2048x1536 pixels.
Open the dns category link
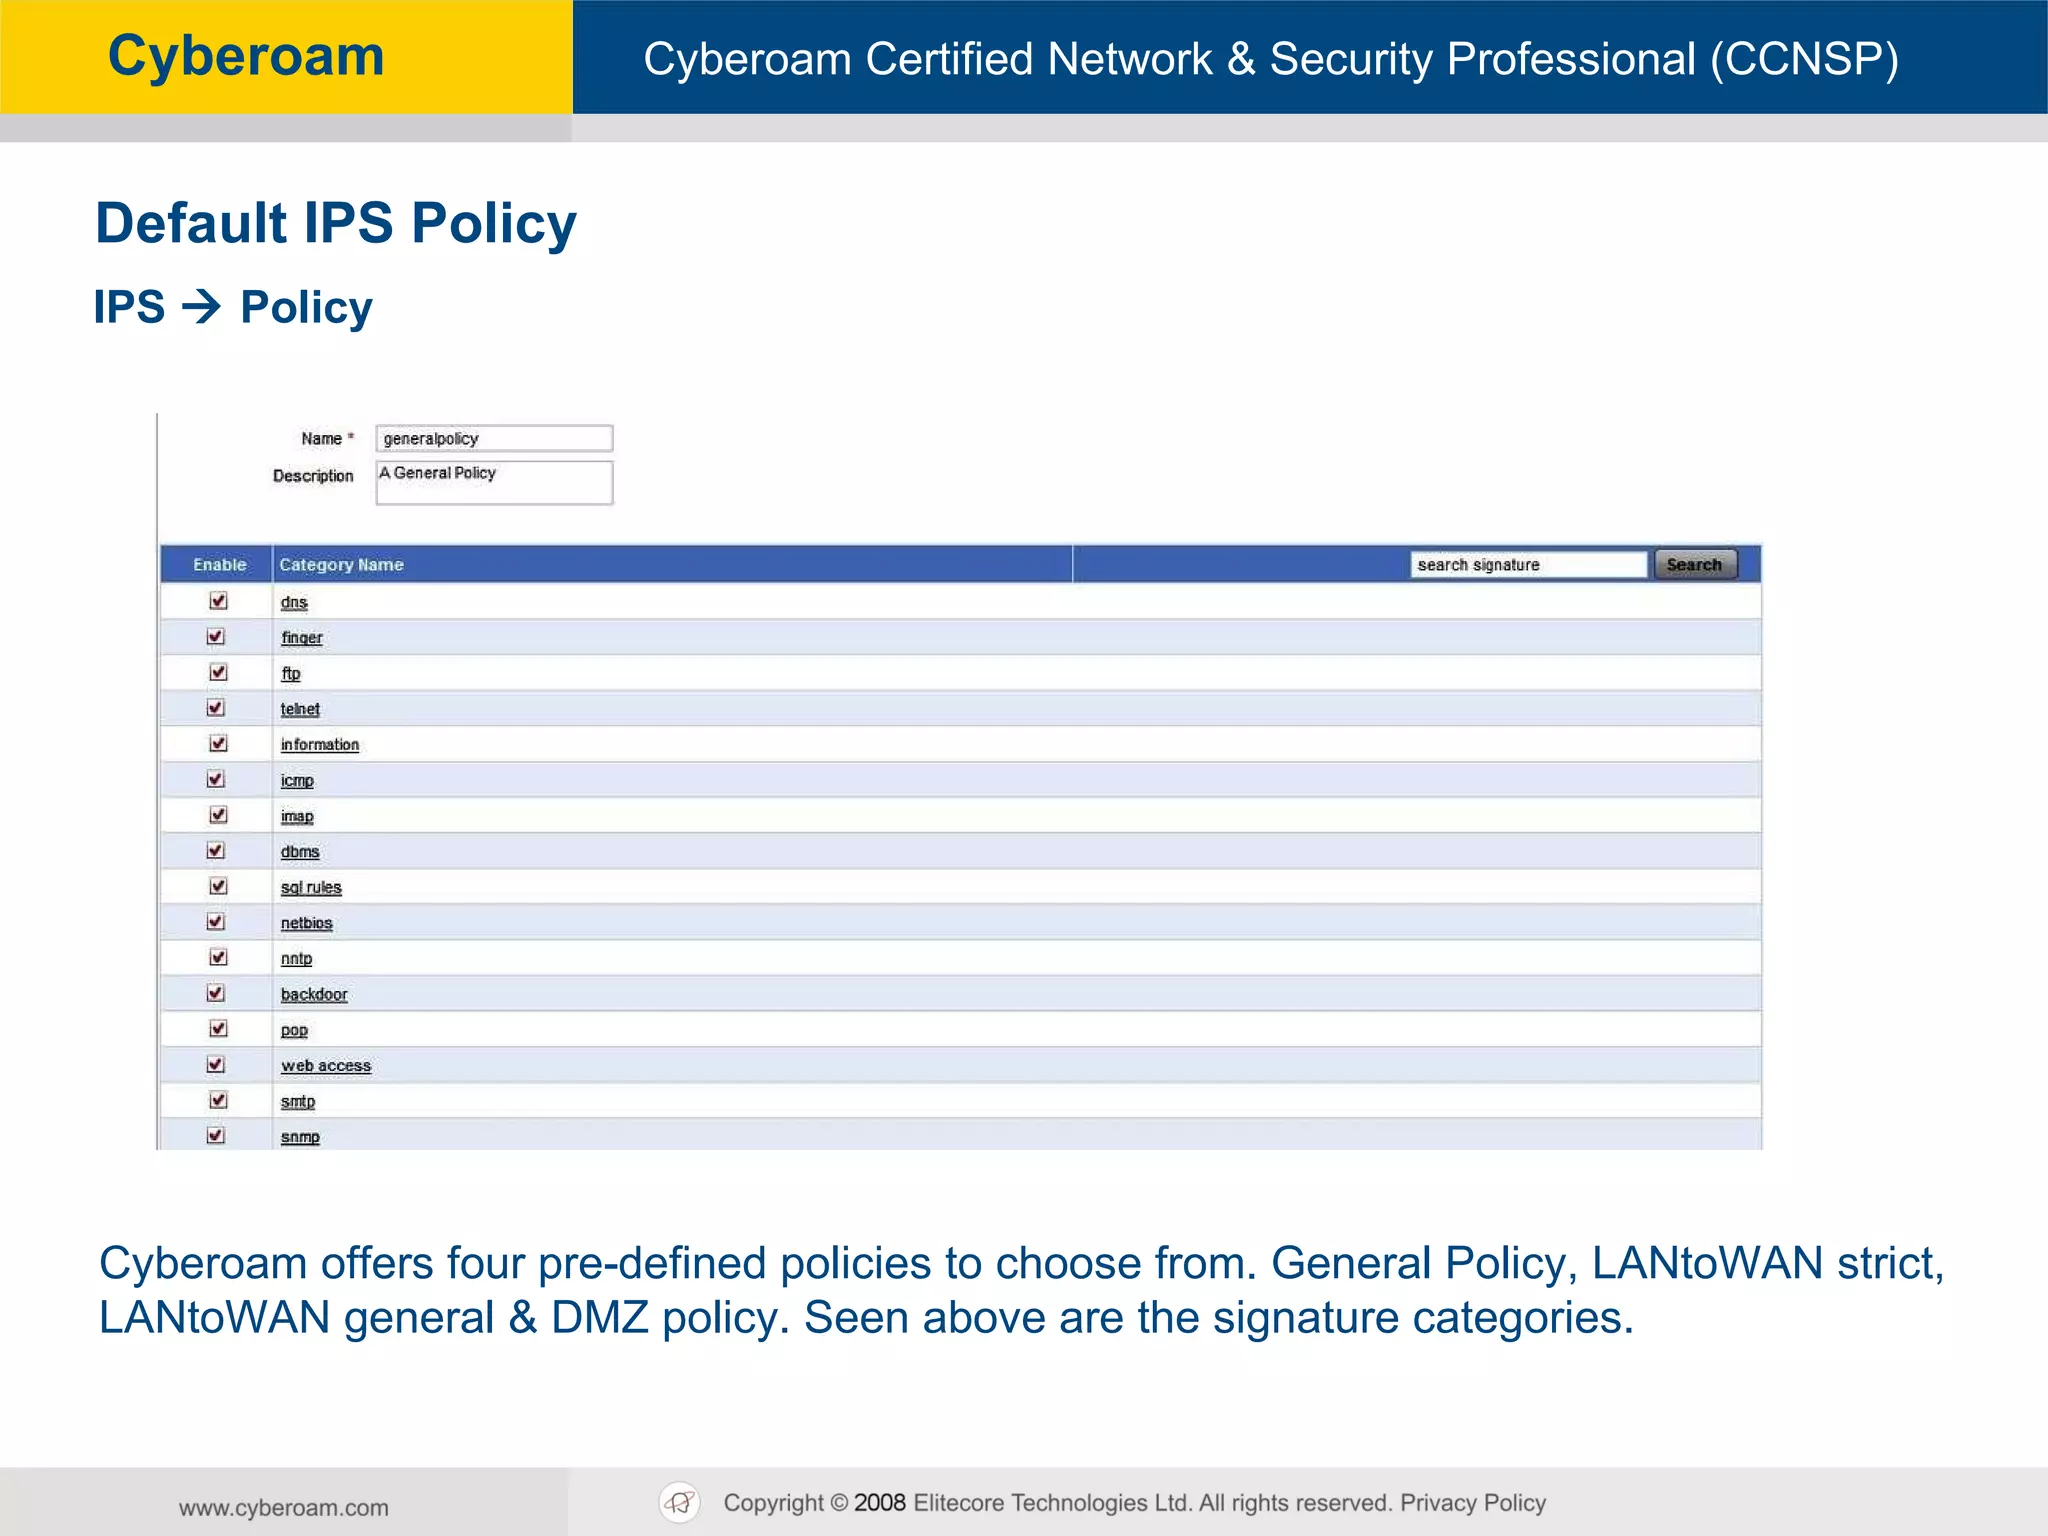(294, 602)
